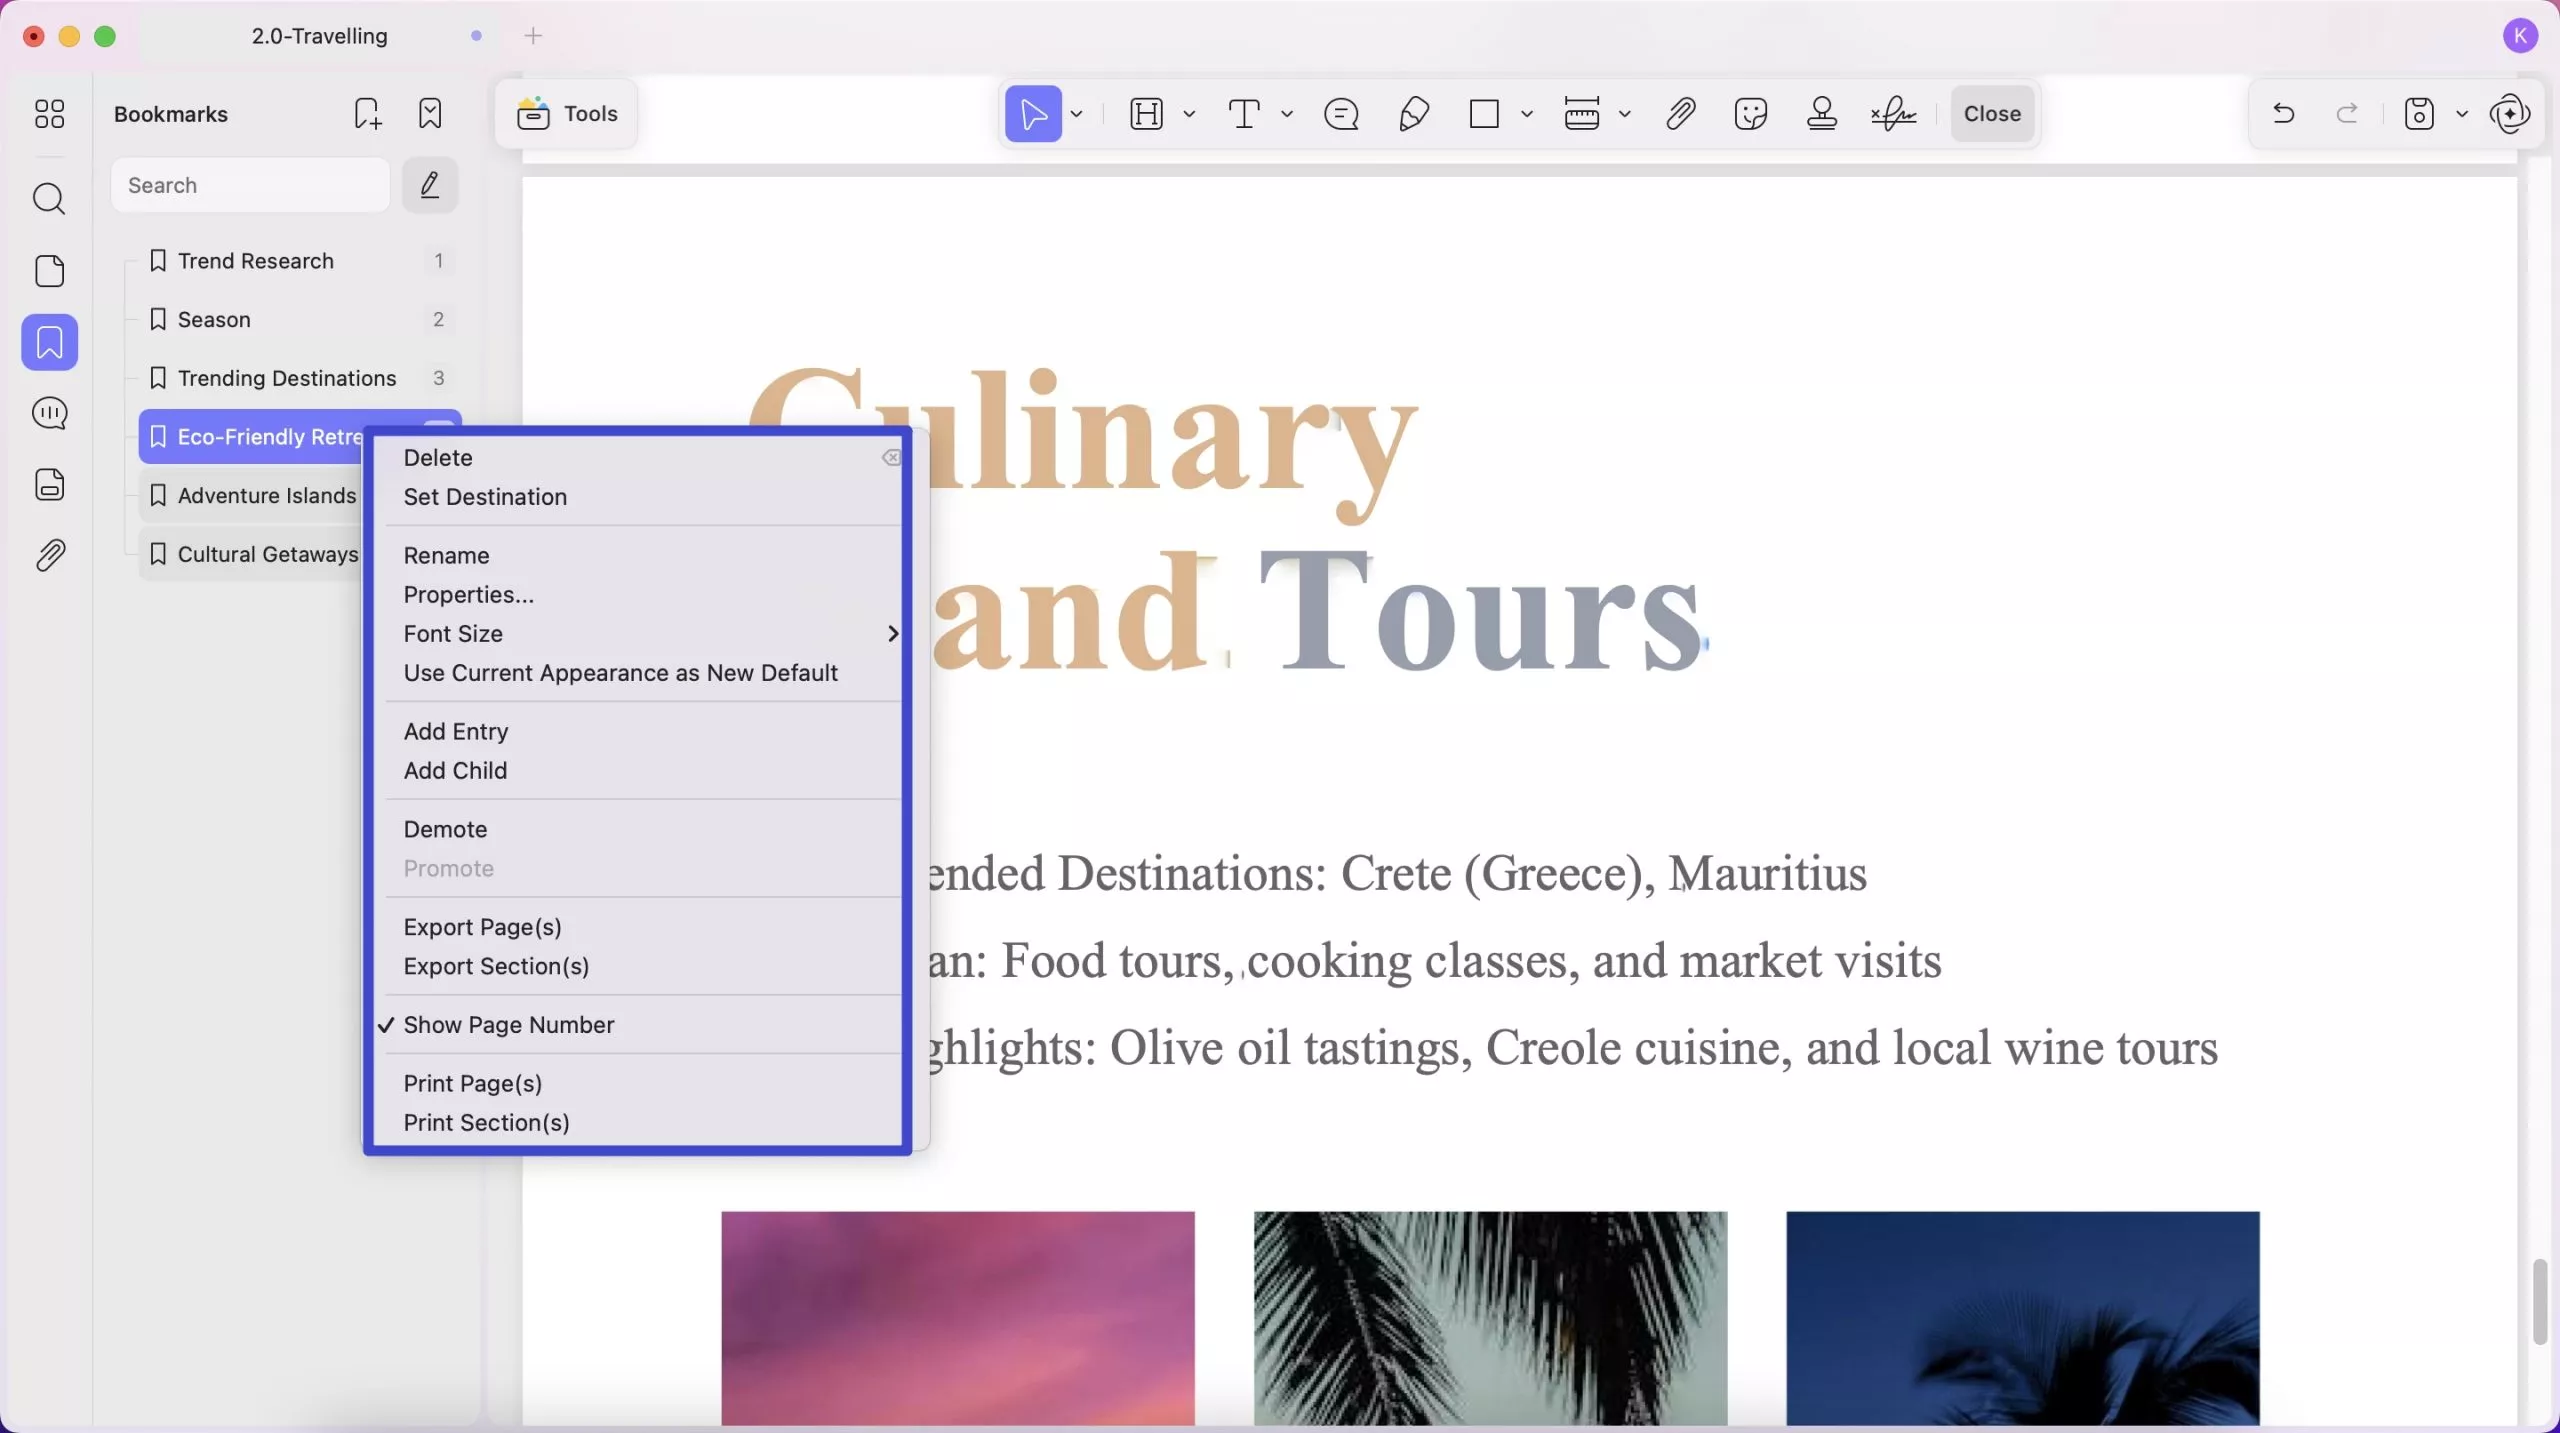Select the highlight text tool
2560x1433 pixels.
pyautogui.click(x=1146, y=114)
